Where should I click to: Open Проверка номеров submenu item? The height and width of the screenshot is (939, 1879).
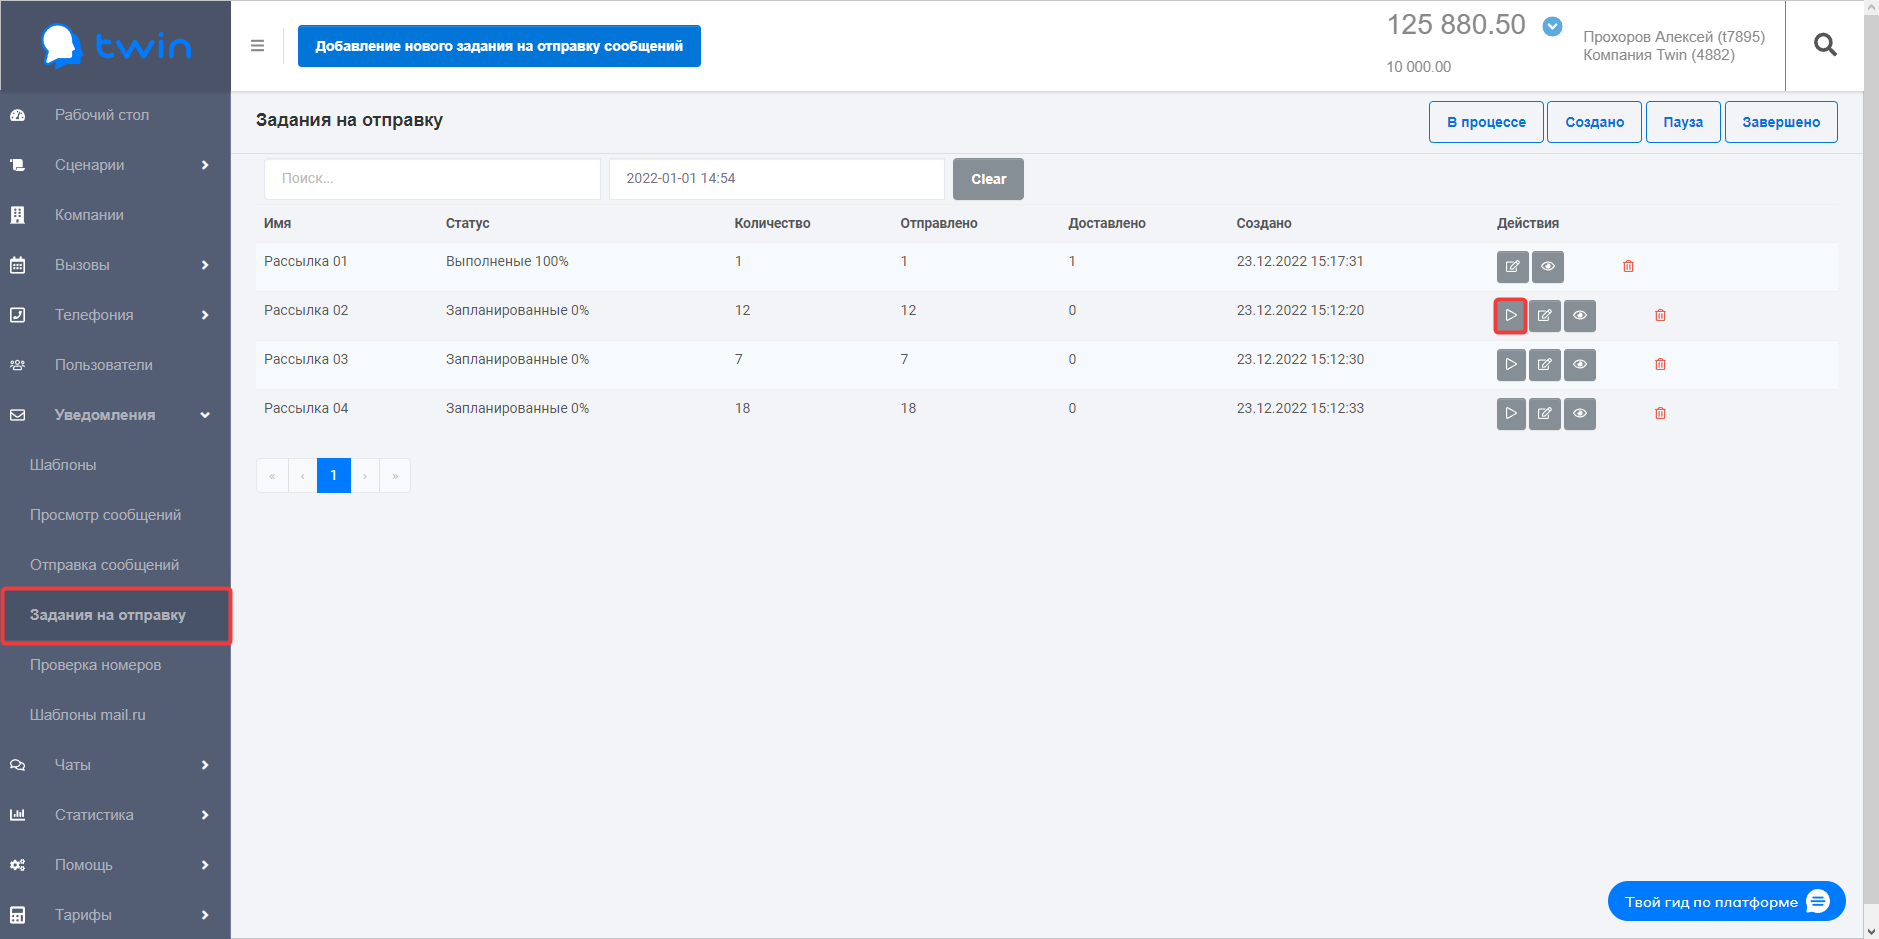[115, 665]
